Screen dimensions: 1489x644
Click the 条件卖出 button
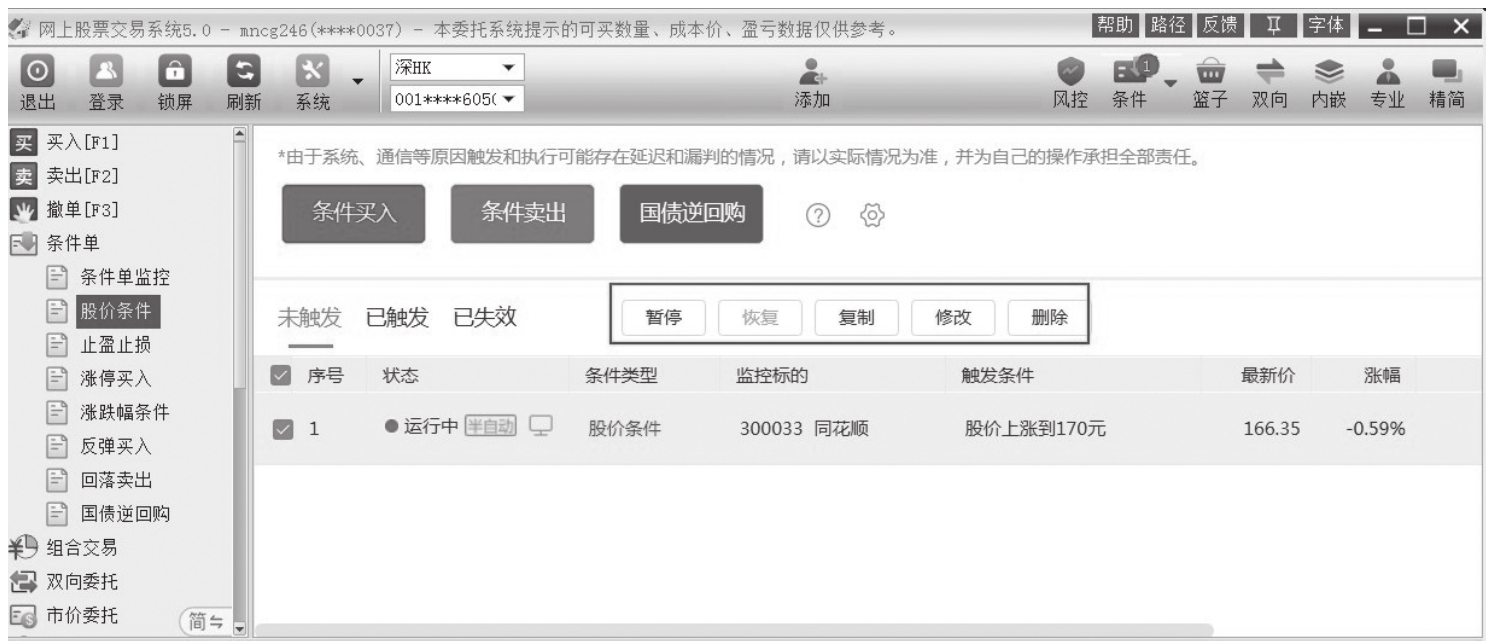pos(522,213)
